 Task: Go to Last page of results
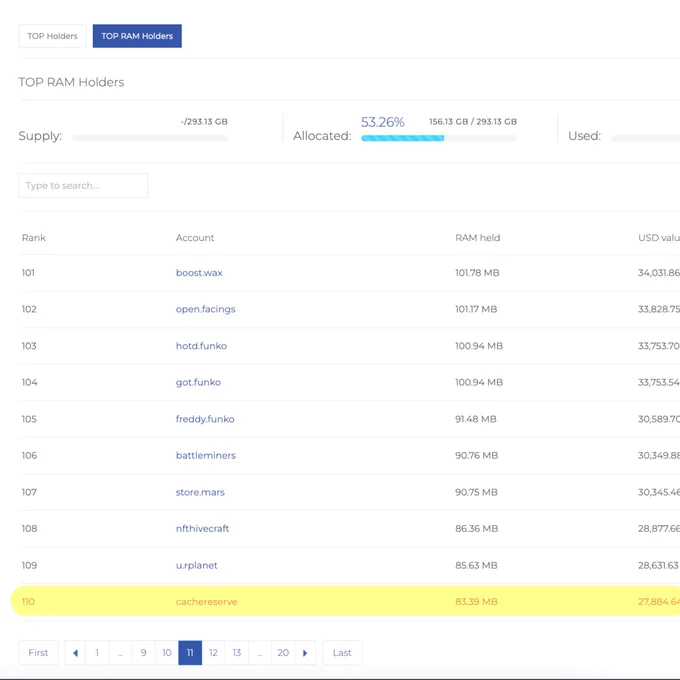tap(342, 653)
